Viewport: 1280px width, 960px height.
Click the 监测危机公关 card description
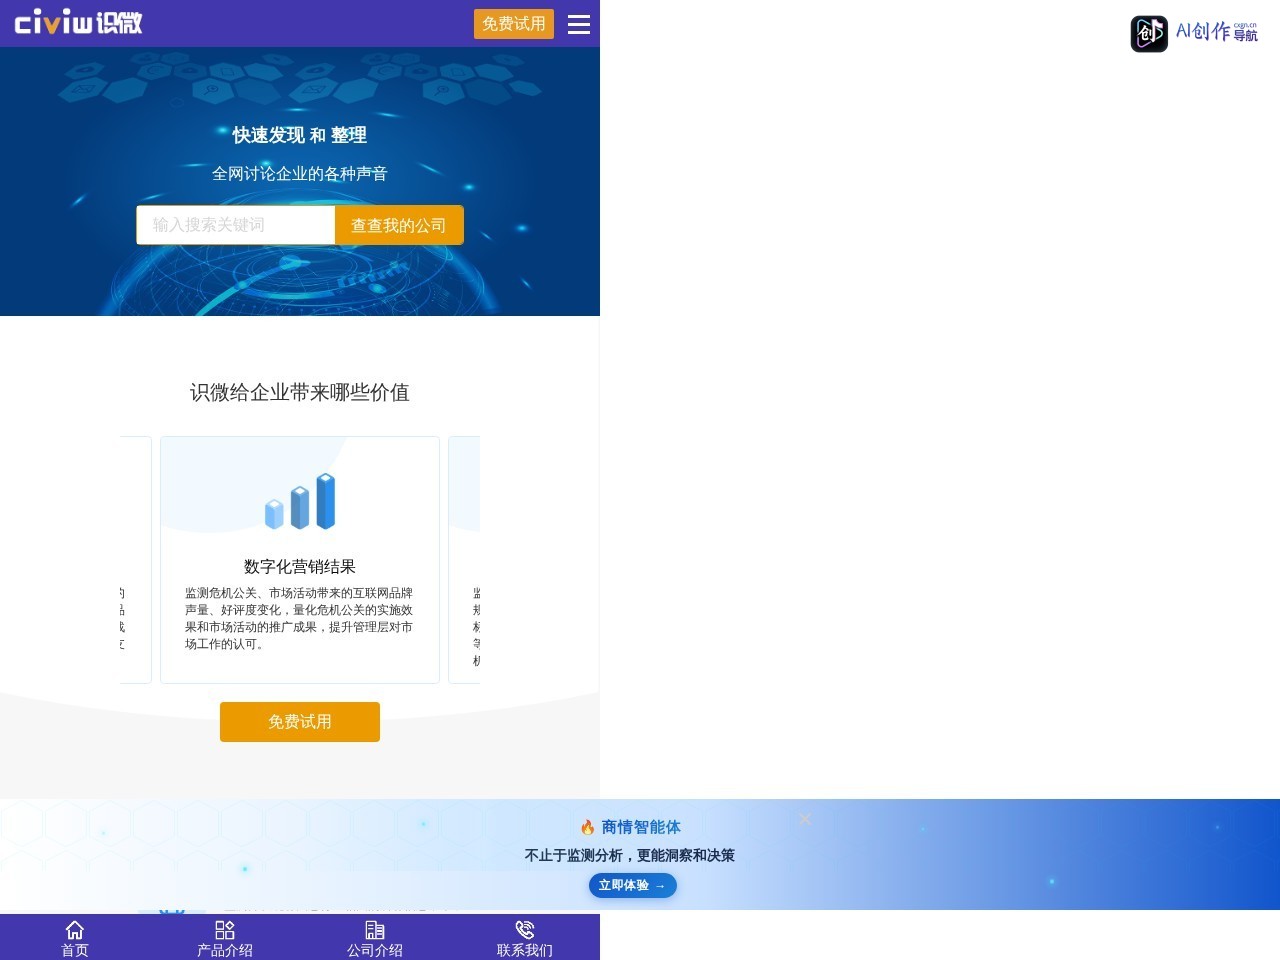299,618
